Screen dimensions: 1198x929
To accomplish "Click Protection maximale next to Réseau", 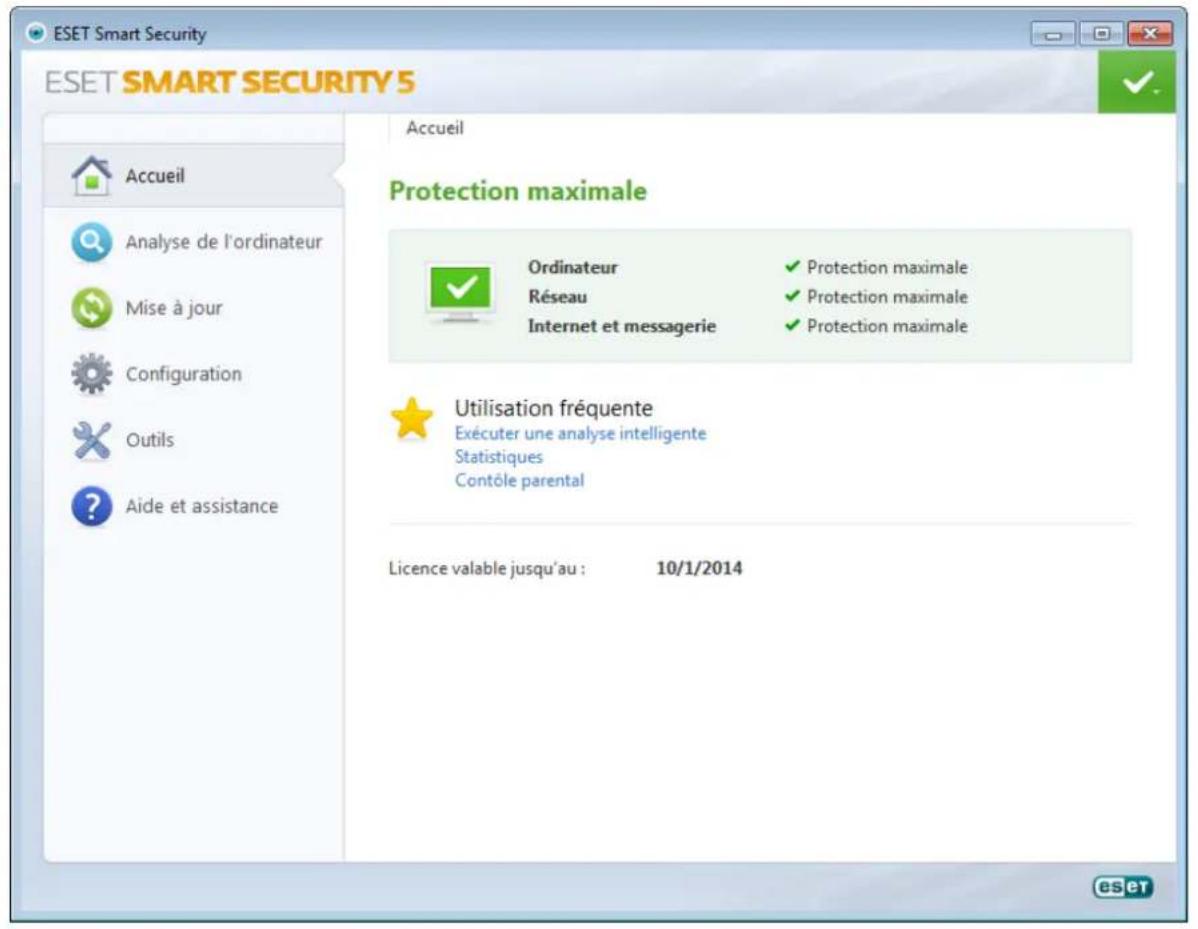I will click(887, 296).
